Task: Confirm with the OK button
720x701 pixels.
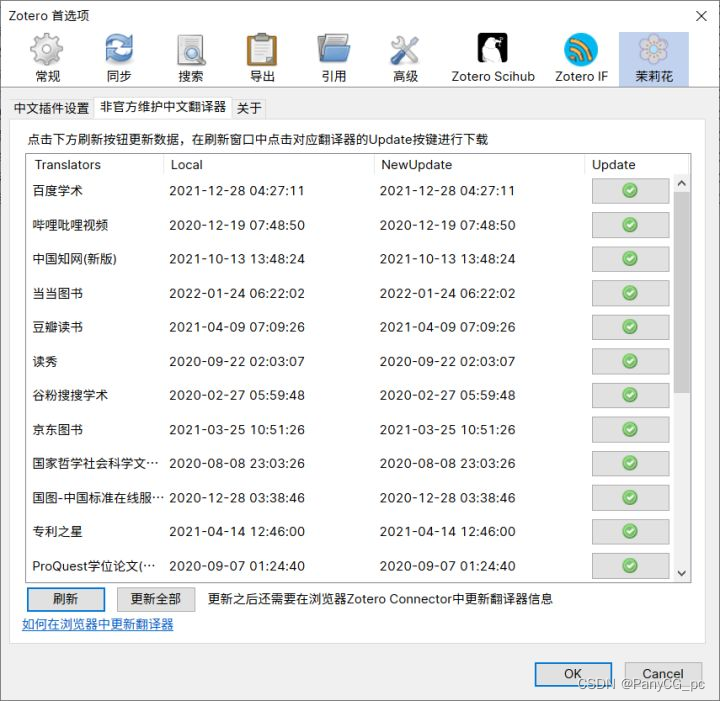Action: click(573, 674)
